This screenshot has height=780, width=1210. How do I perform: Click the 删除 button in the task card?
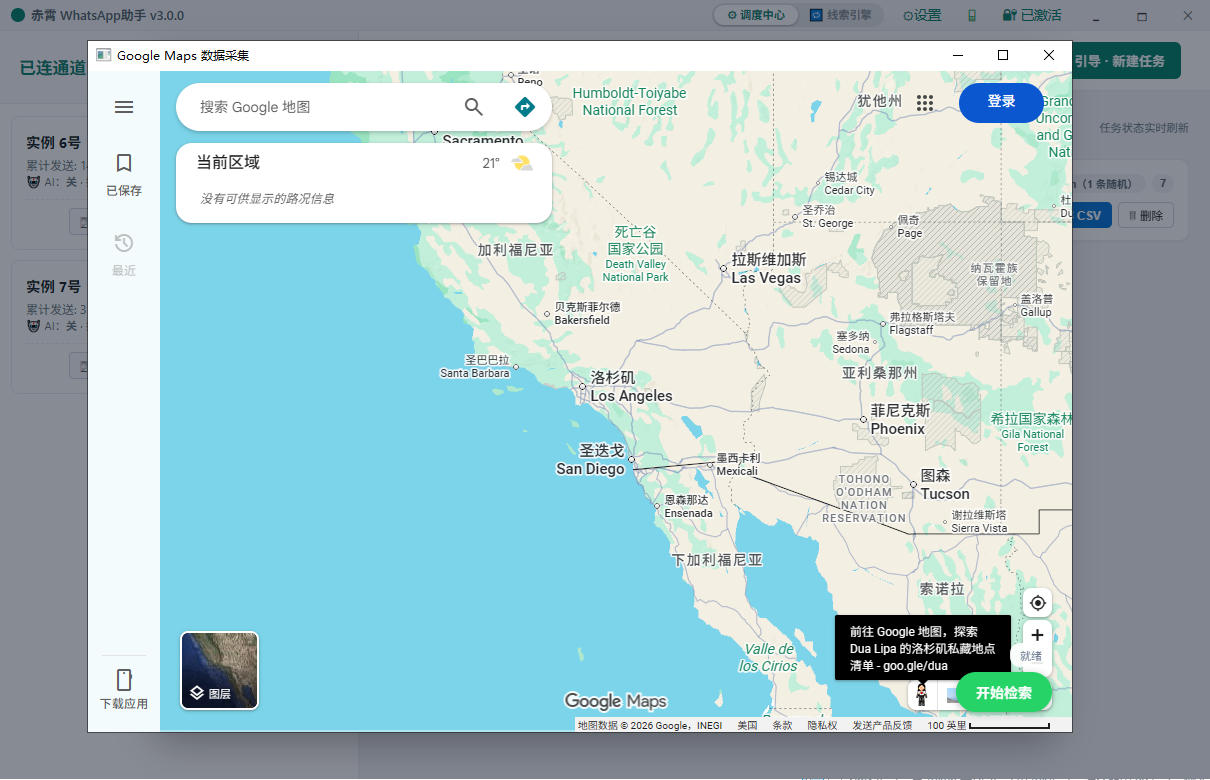pyautogui.click(x=1145, y=215)
